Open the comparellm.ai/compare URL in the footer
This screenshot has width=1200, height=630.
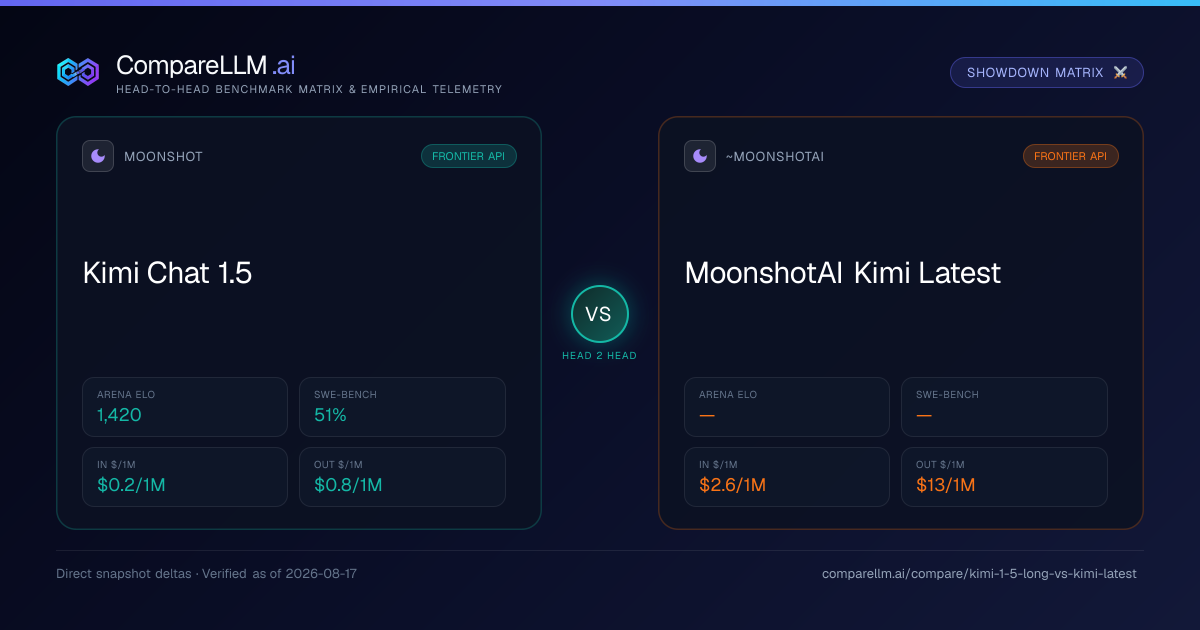pos(979,574)
